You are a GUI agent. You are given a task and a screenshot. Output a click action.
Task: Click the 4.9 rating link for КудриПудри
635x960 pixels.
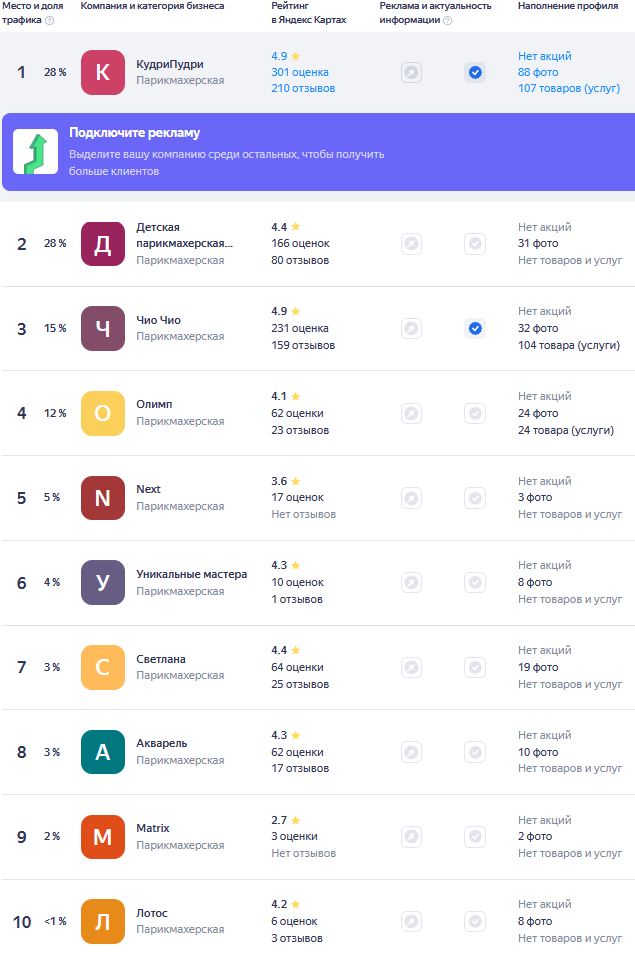click(285, 56)
